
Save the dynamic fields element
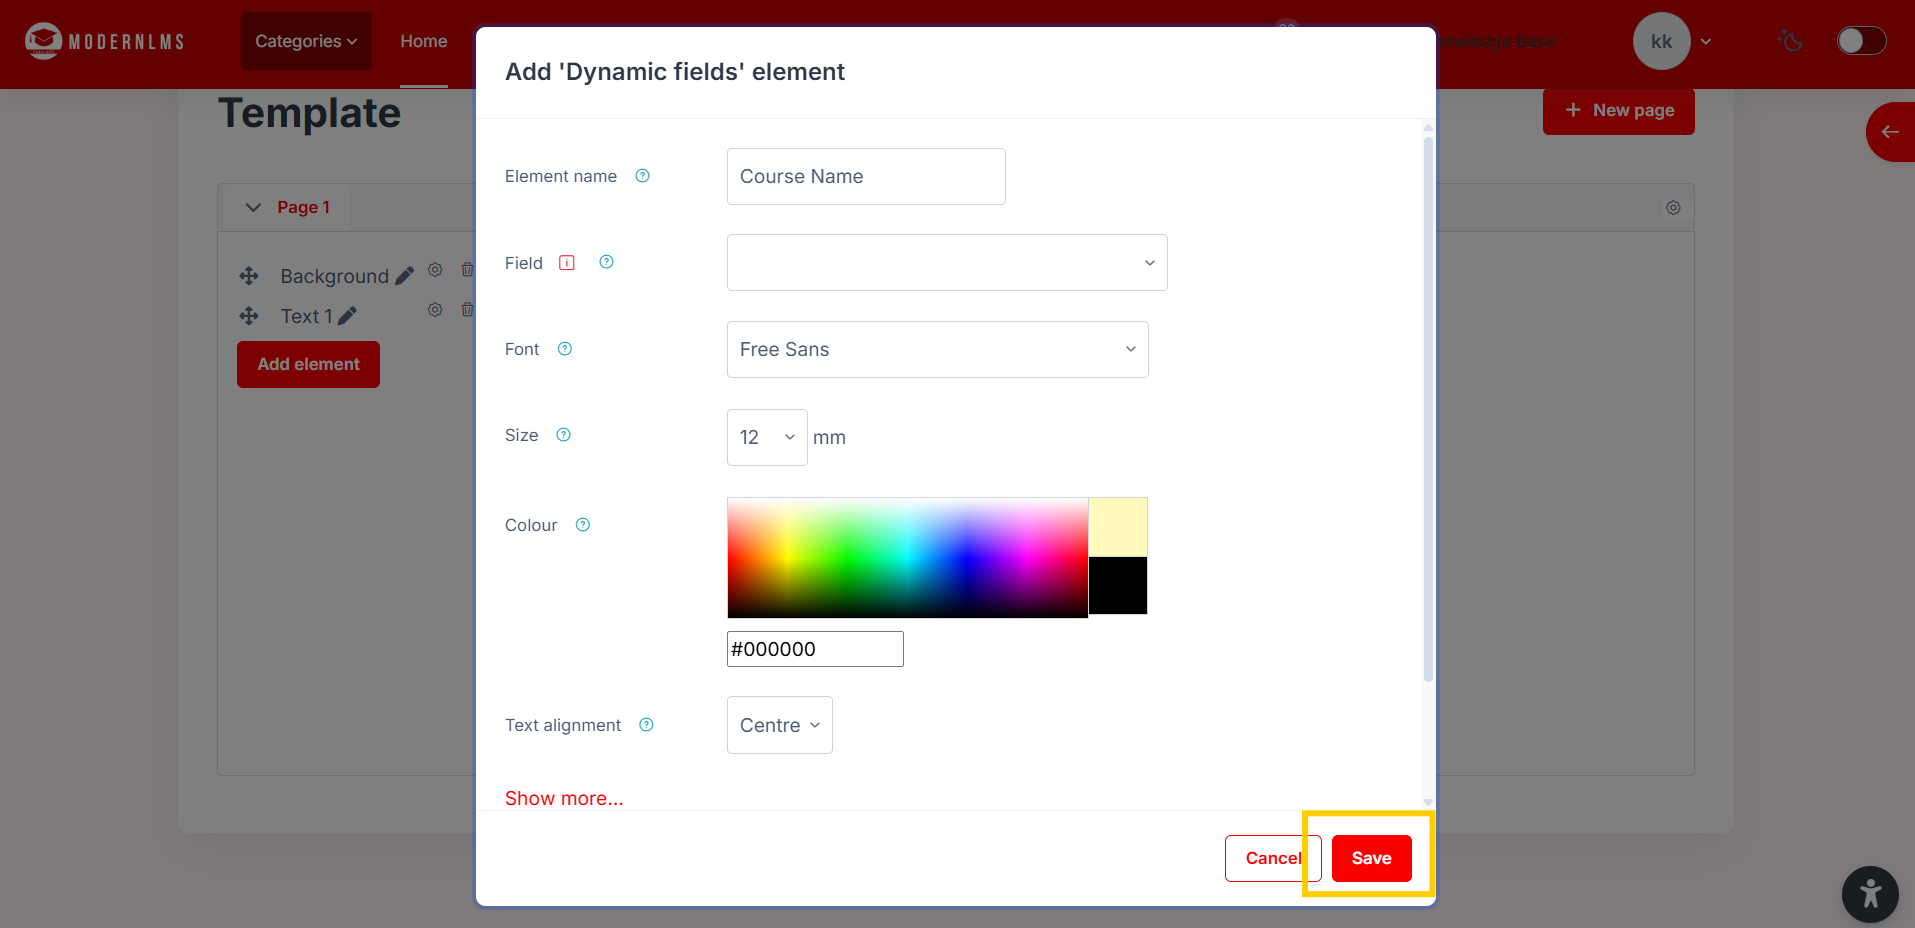pos(1371,858)
